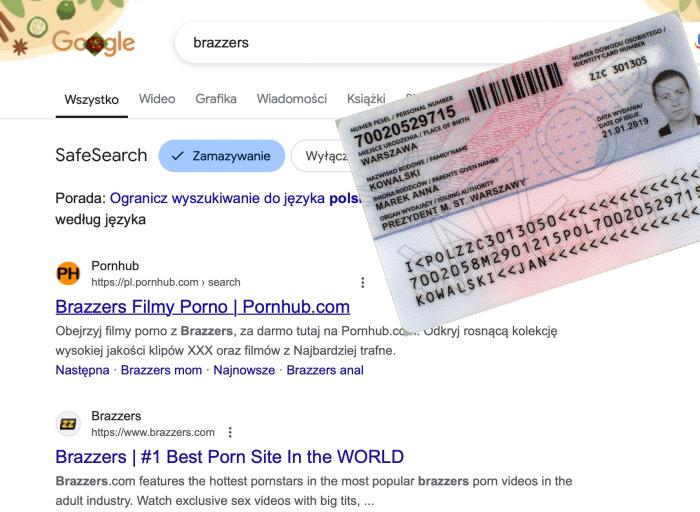Switch to the Wideo tab
Viewport: 700px width, 512px height.
157,99
